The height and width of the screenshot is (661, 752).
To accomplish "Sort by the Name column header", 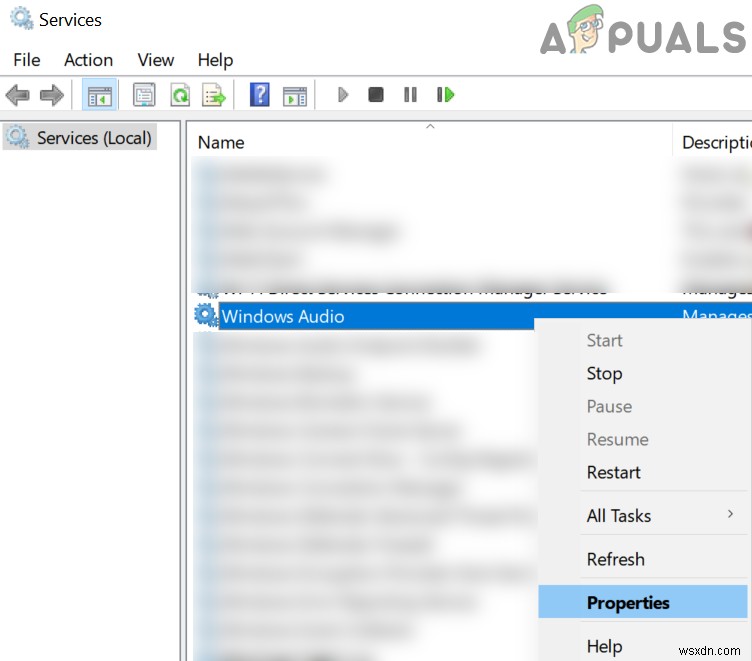I will click(x=221, y=142).
